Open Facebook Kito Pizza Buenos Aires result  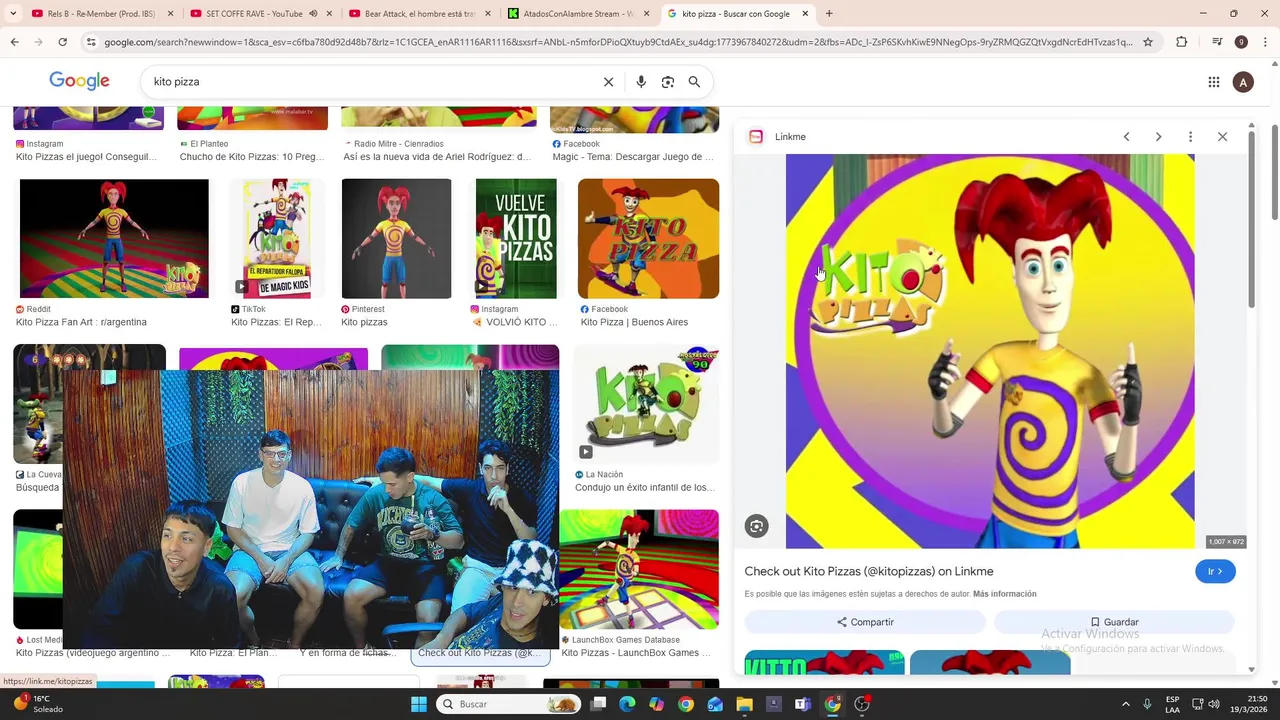click(x=648, y=238)
